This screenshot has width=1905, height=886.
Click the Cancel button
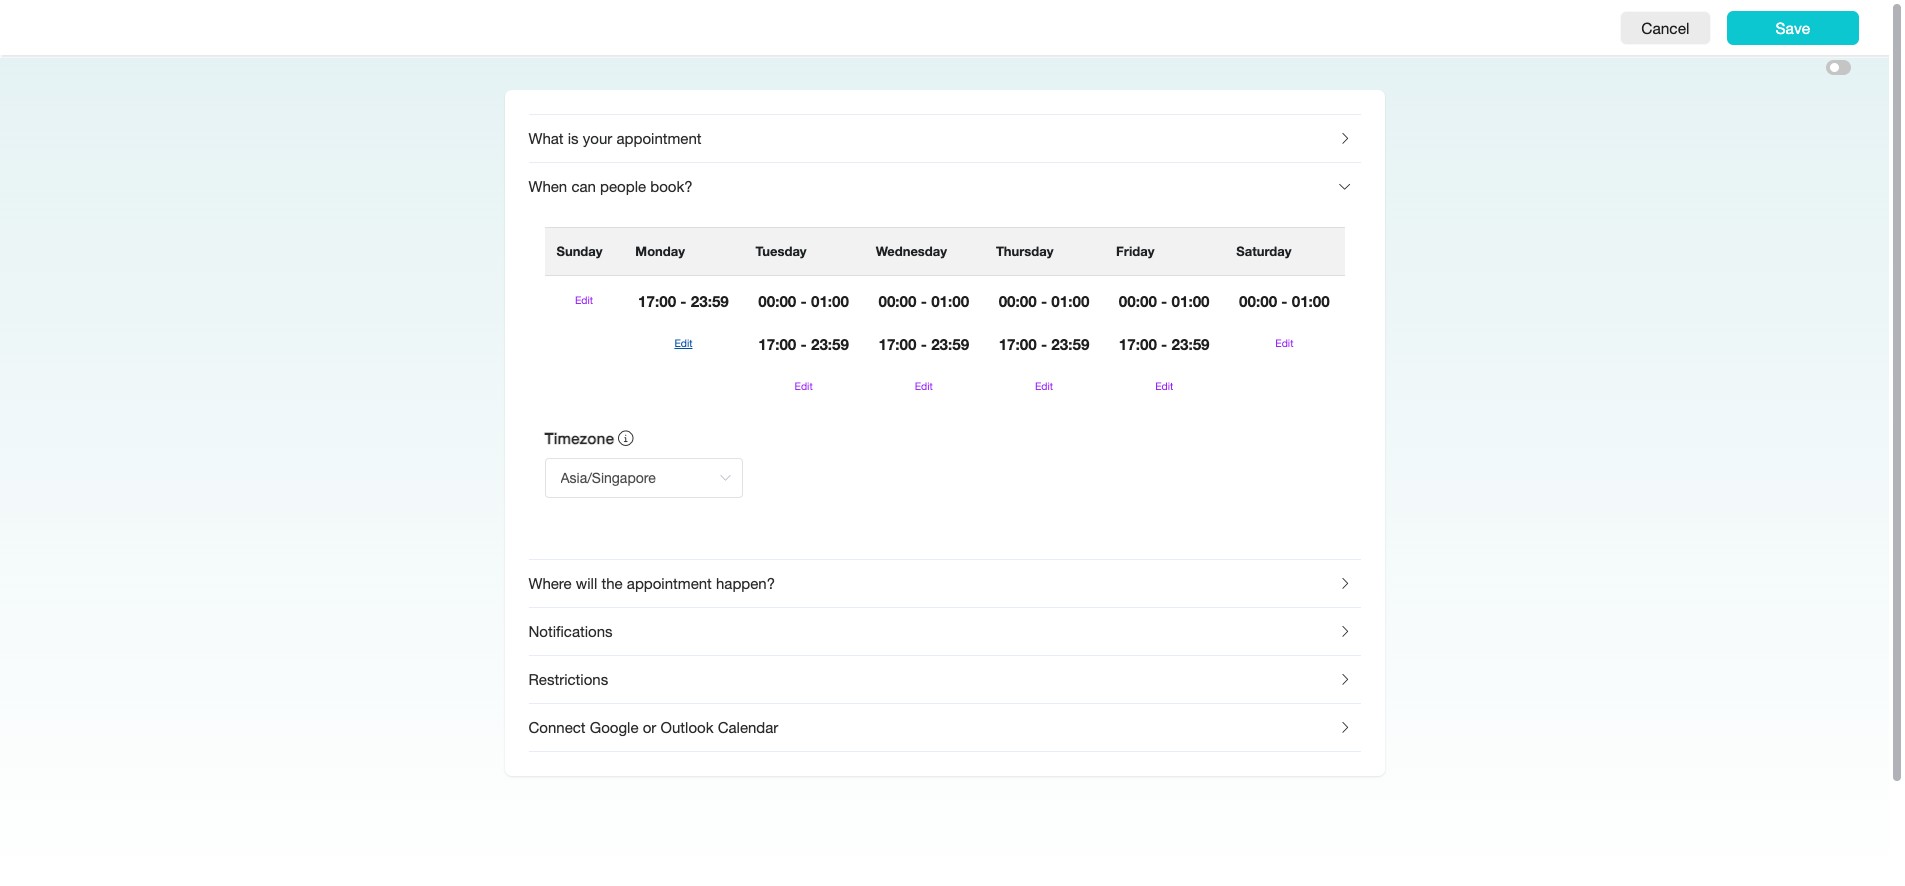pos(1665,28)
